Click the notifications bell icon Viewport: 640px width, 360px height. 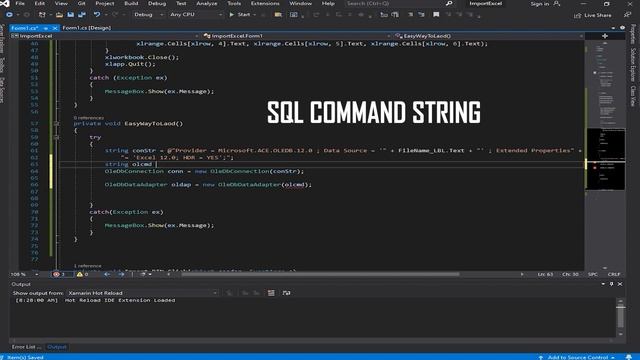point(629,357)
